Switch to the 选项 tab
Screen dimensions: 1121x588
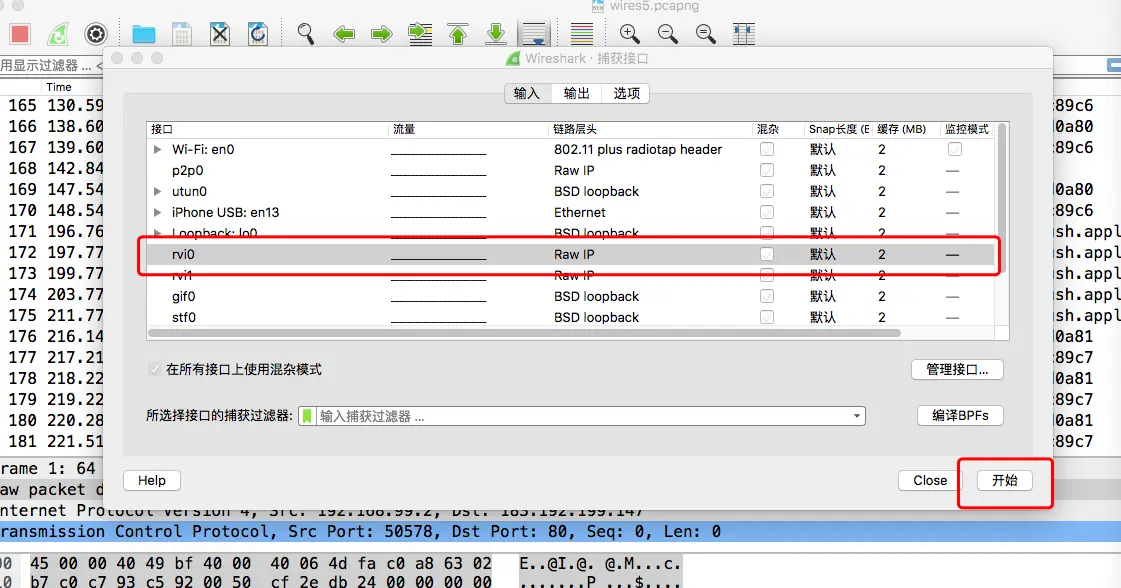pyautogui.click(x=626, y=93)
